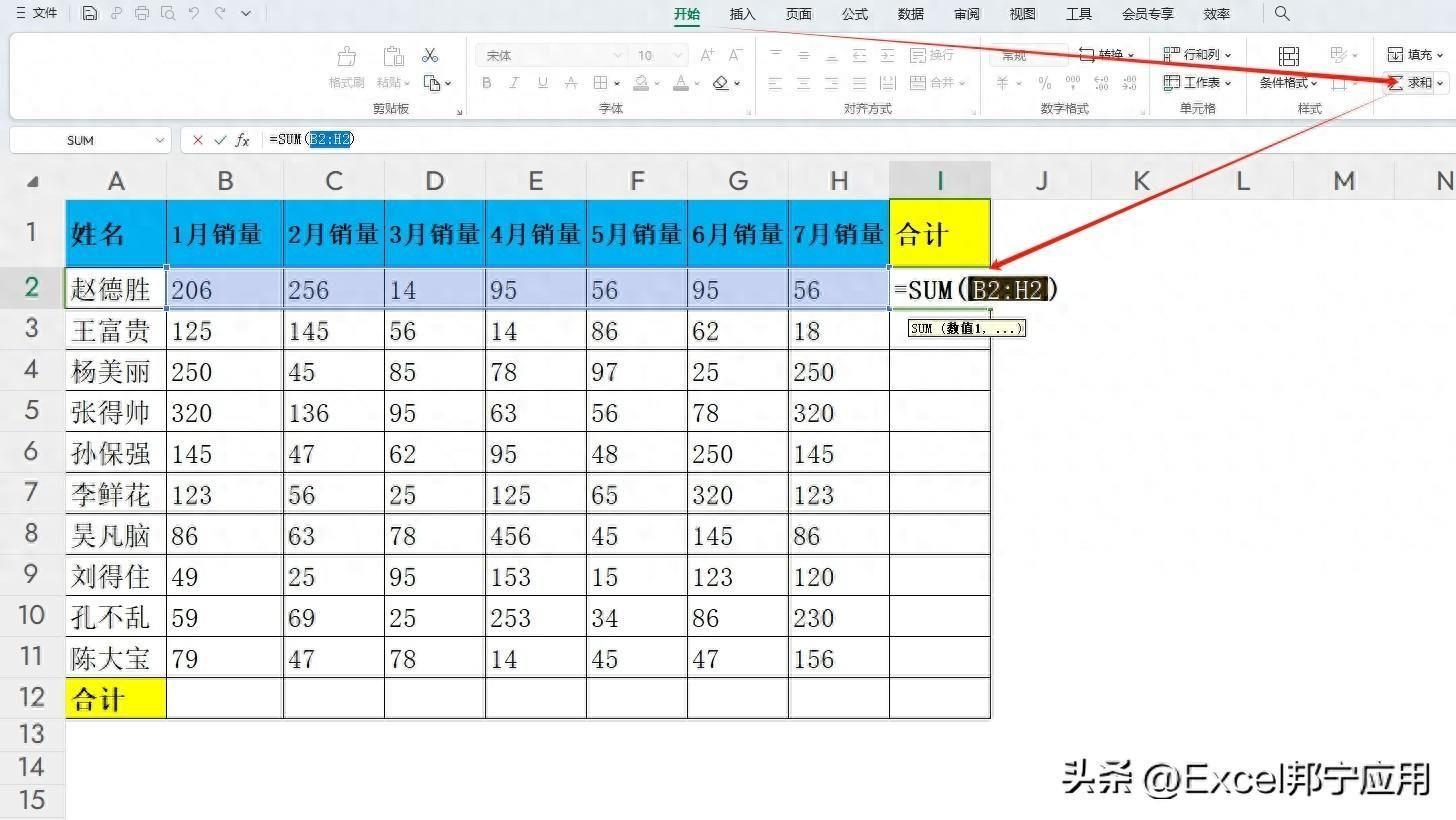Click the center horizontal align icon
Viewport: 1456px width, 820px height.
pos(803,83)
